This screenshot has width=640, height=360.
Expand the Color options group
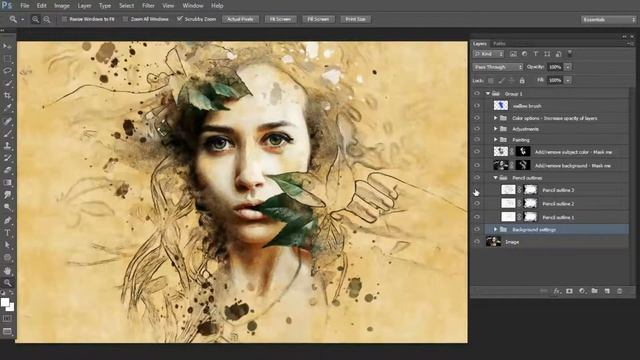pos(496,118)
